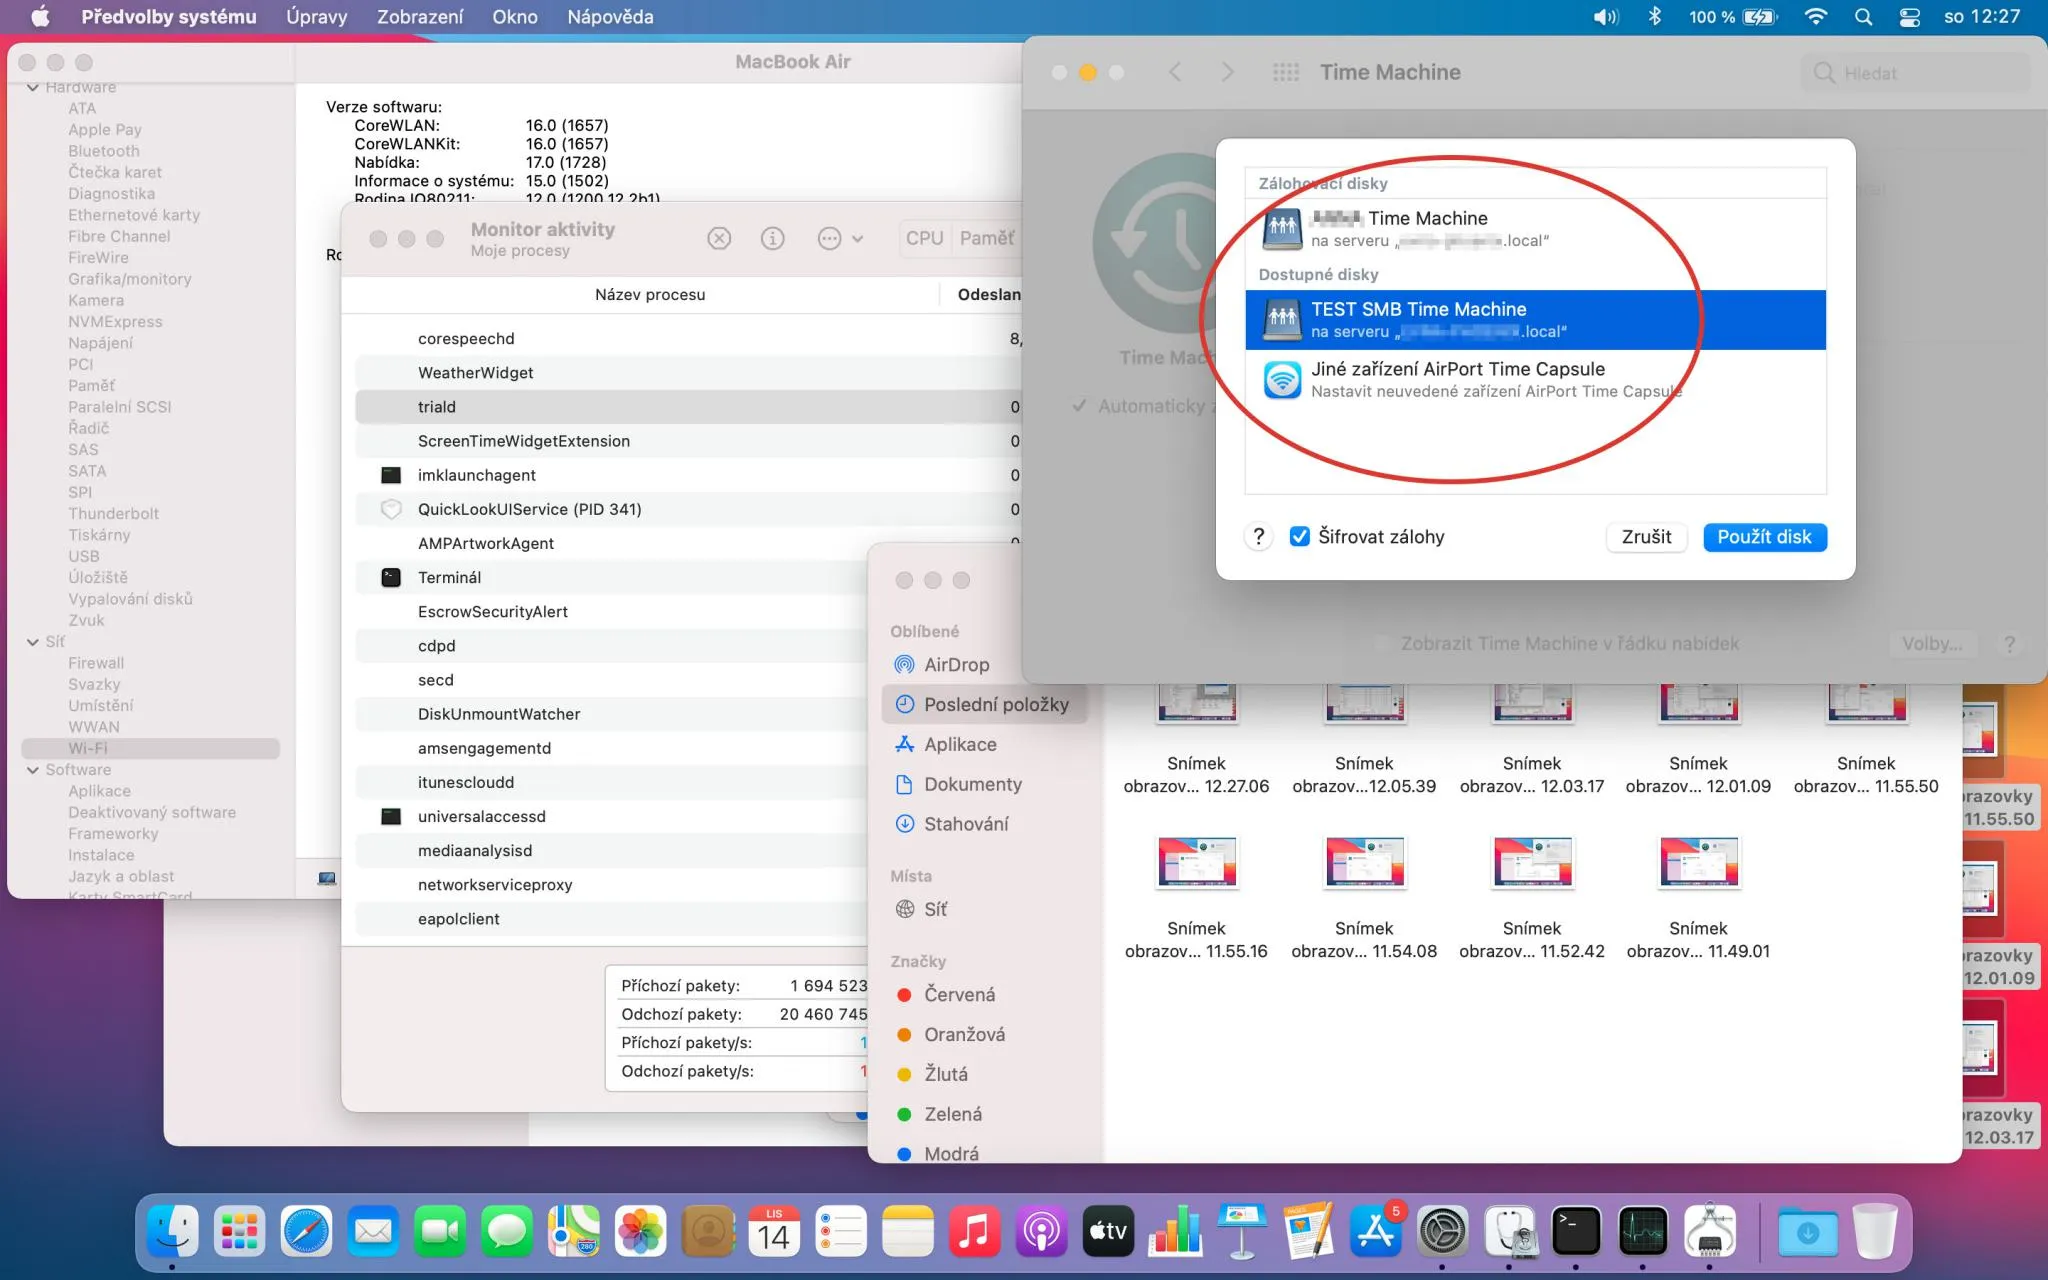Open Trash in the Dock

pos(1875,1231)
